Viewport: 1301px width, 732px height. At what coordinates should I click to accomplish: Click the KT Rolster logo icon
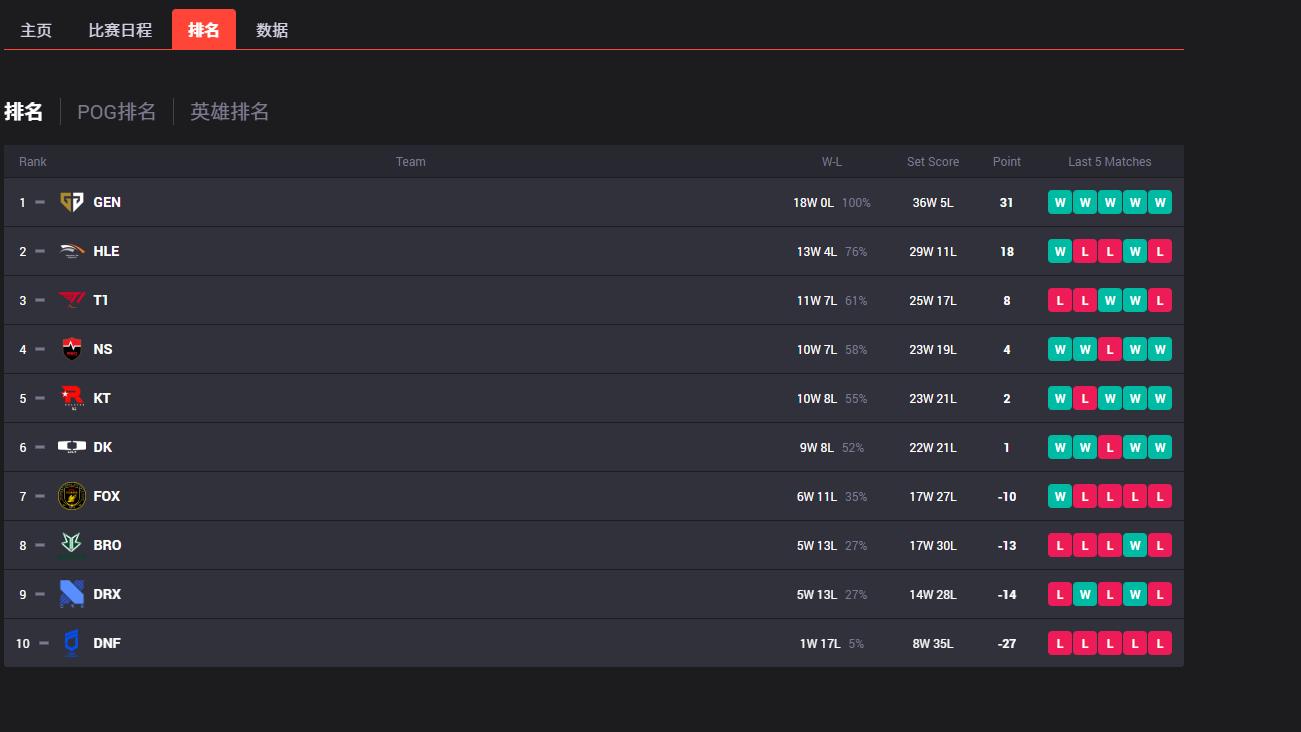coord(72,398)
